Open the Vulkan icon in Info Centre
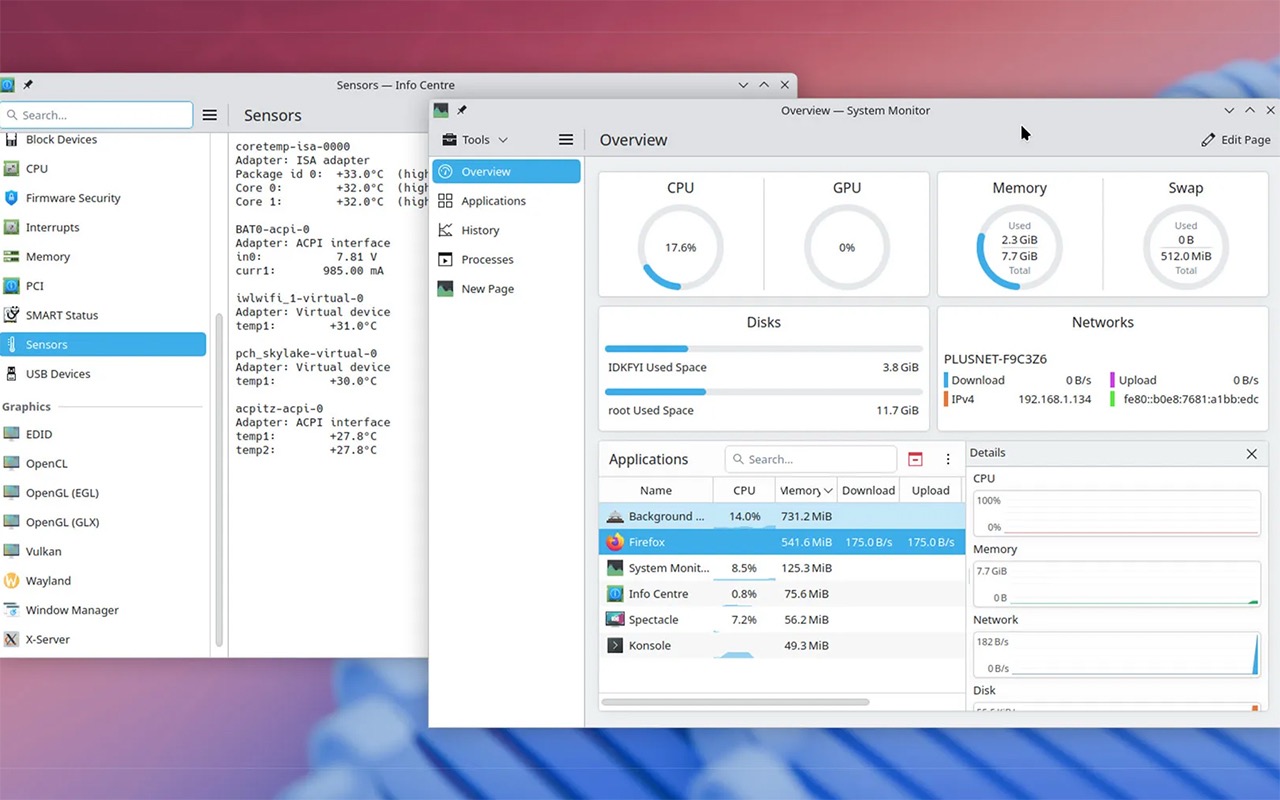Viewport: 1280px width, 800px height. coord(11,551)
